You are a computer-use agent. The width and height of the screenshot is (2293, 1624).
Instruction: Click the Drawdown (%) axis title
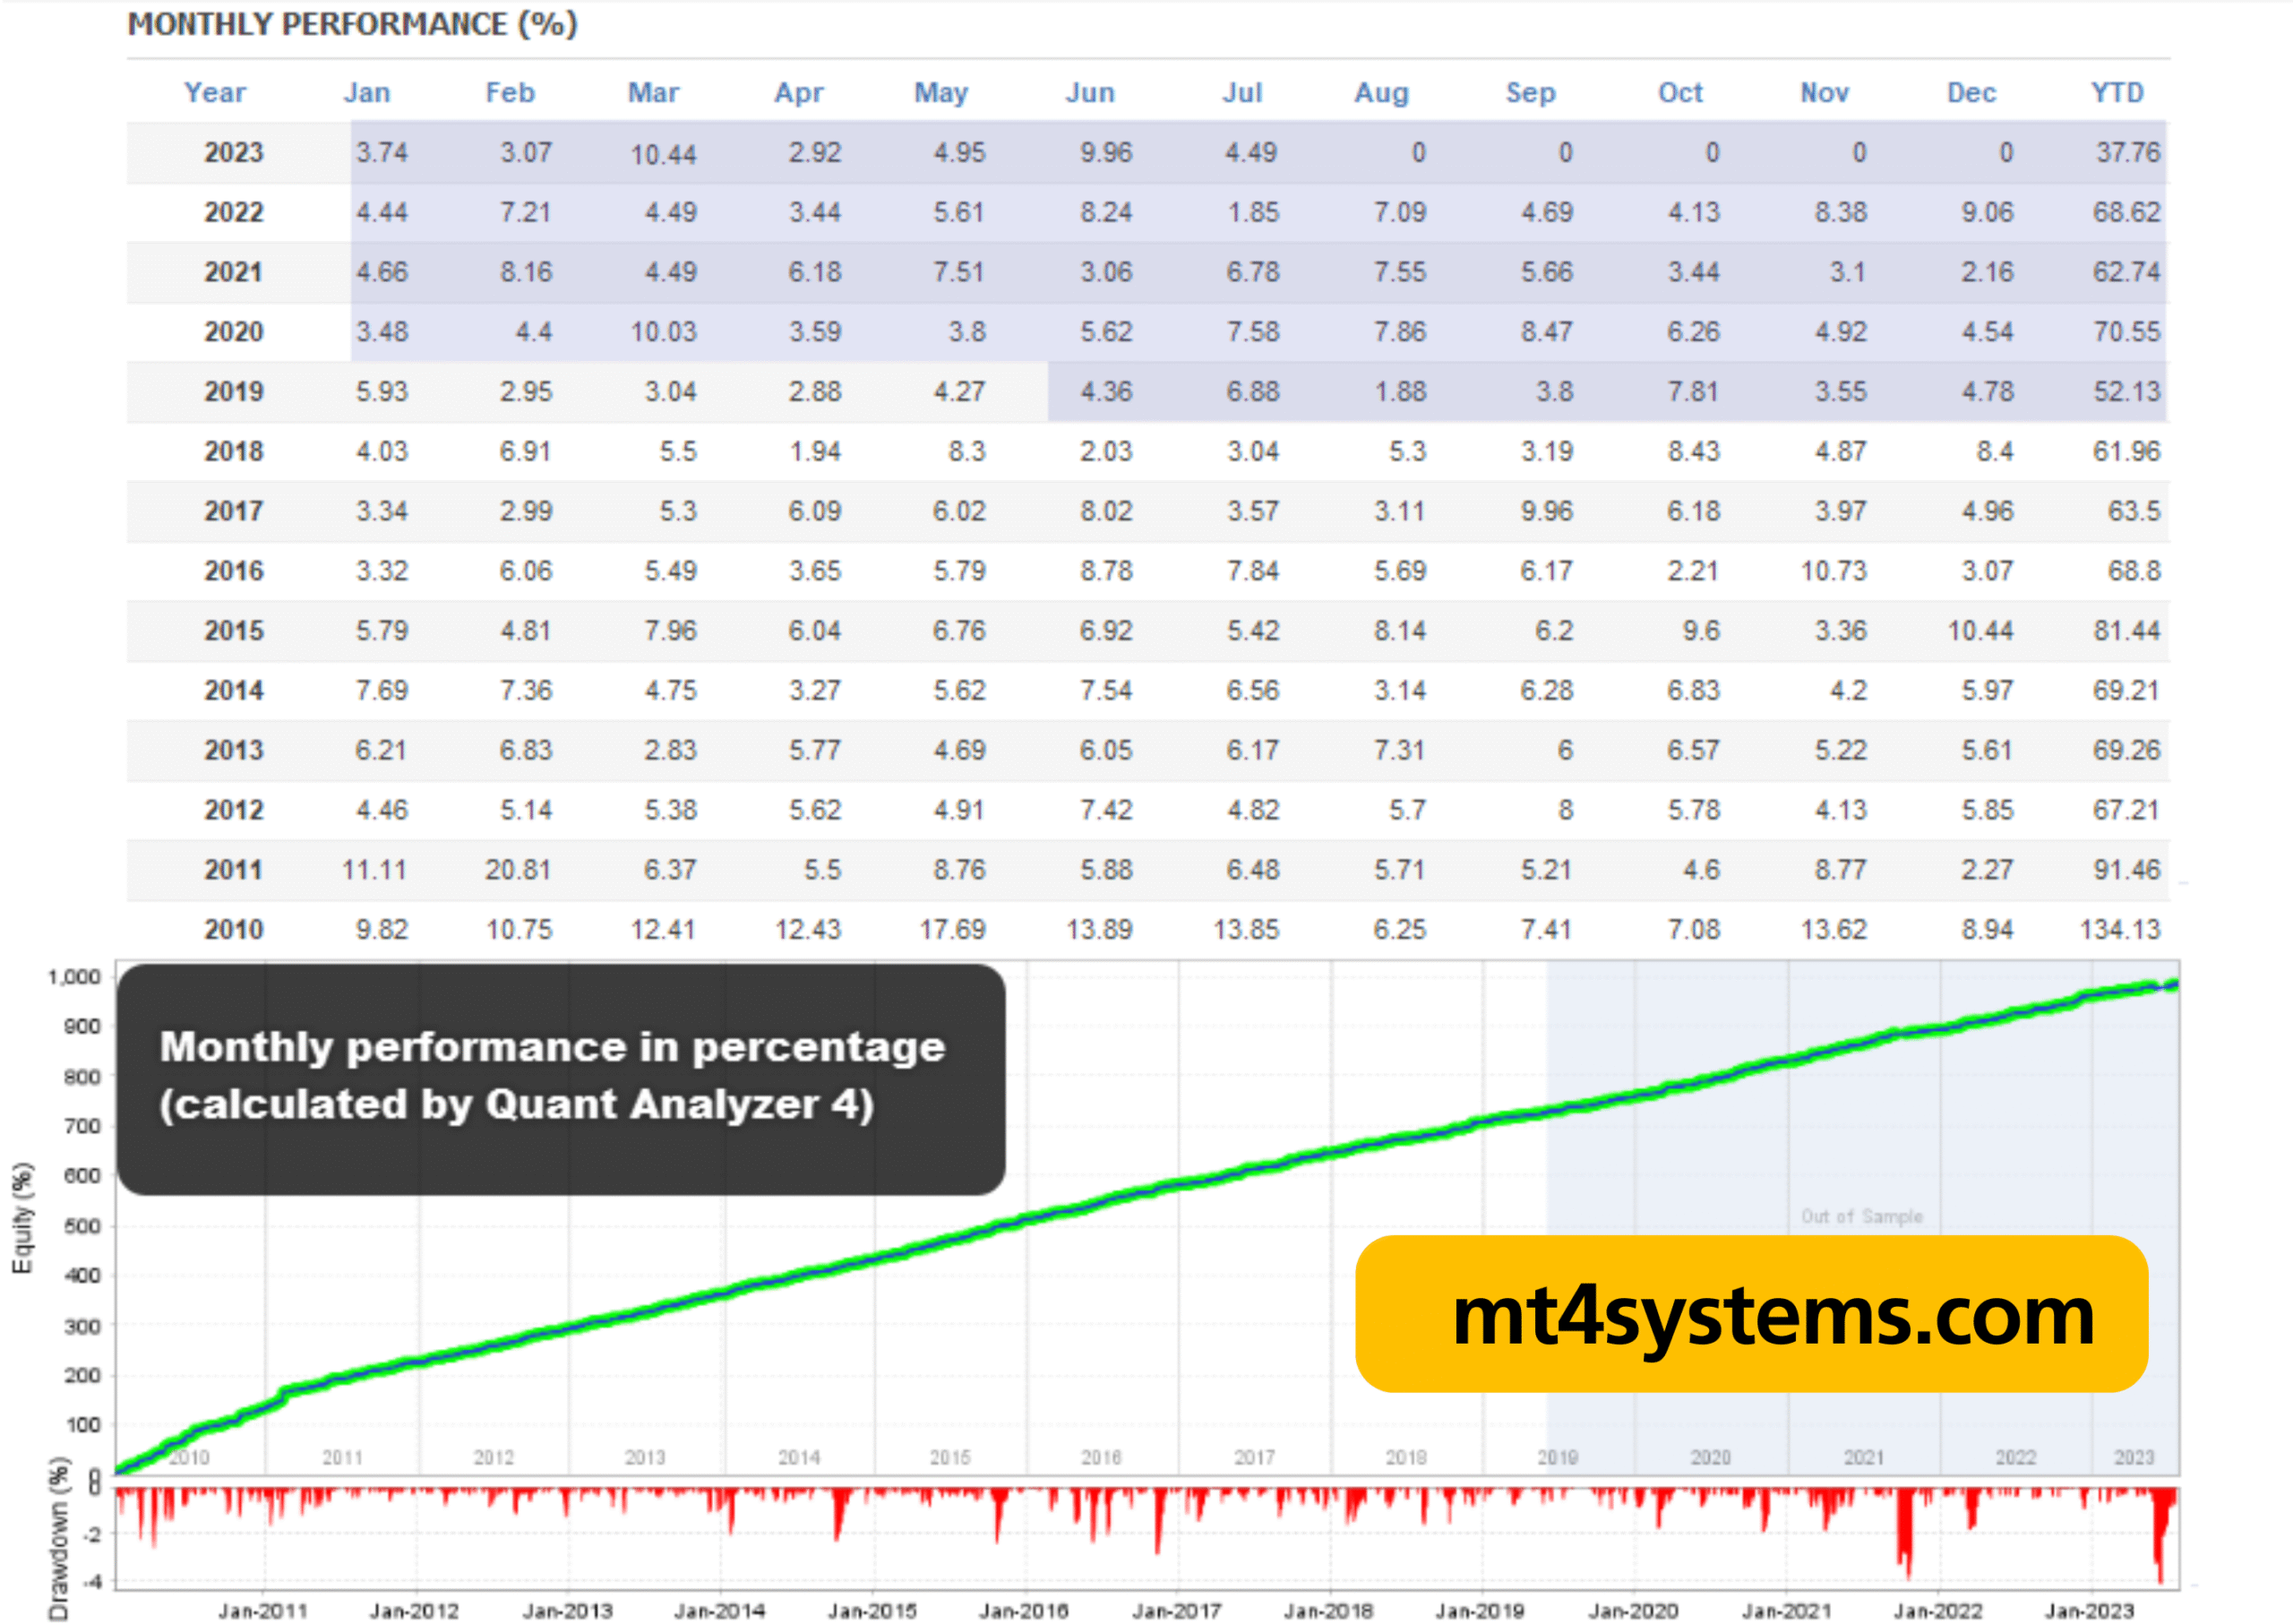pyautogui.click(x=58, y=1538)
